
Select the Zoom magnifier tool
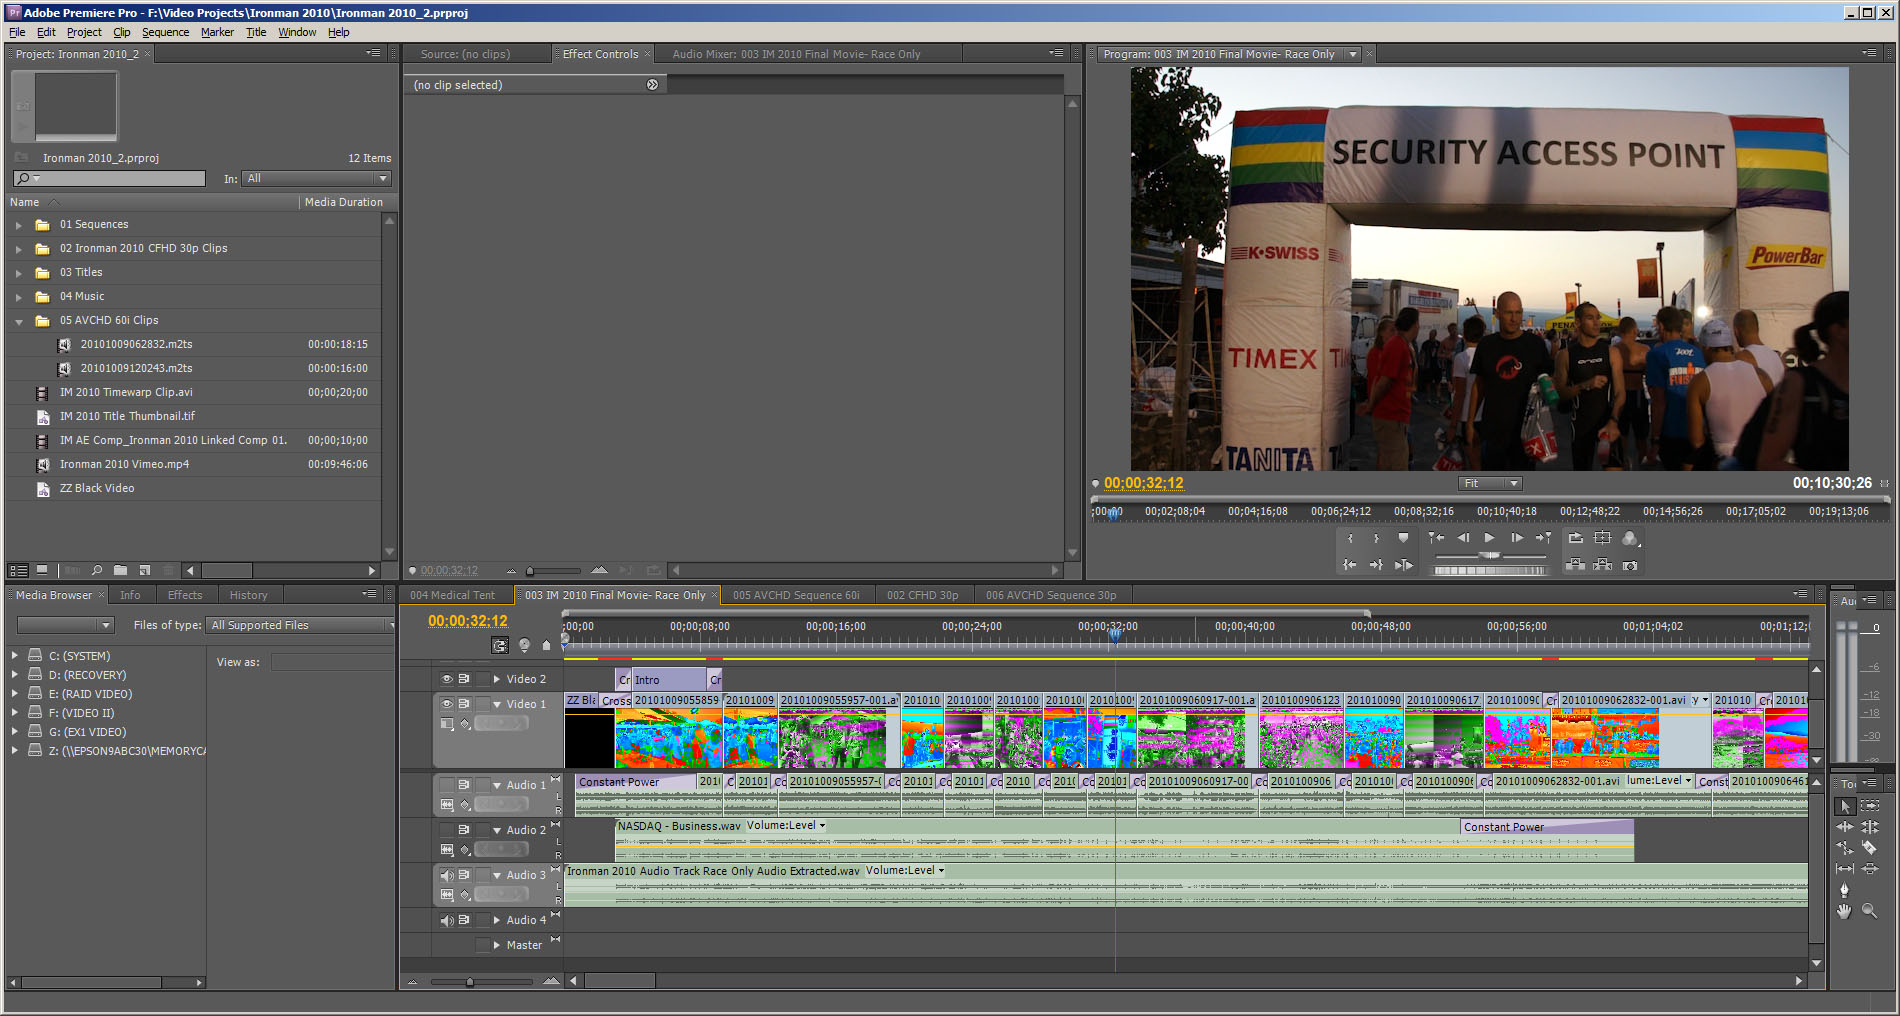pos(1869,911)
